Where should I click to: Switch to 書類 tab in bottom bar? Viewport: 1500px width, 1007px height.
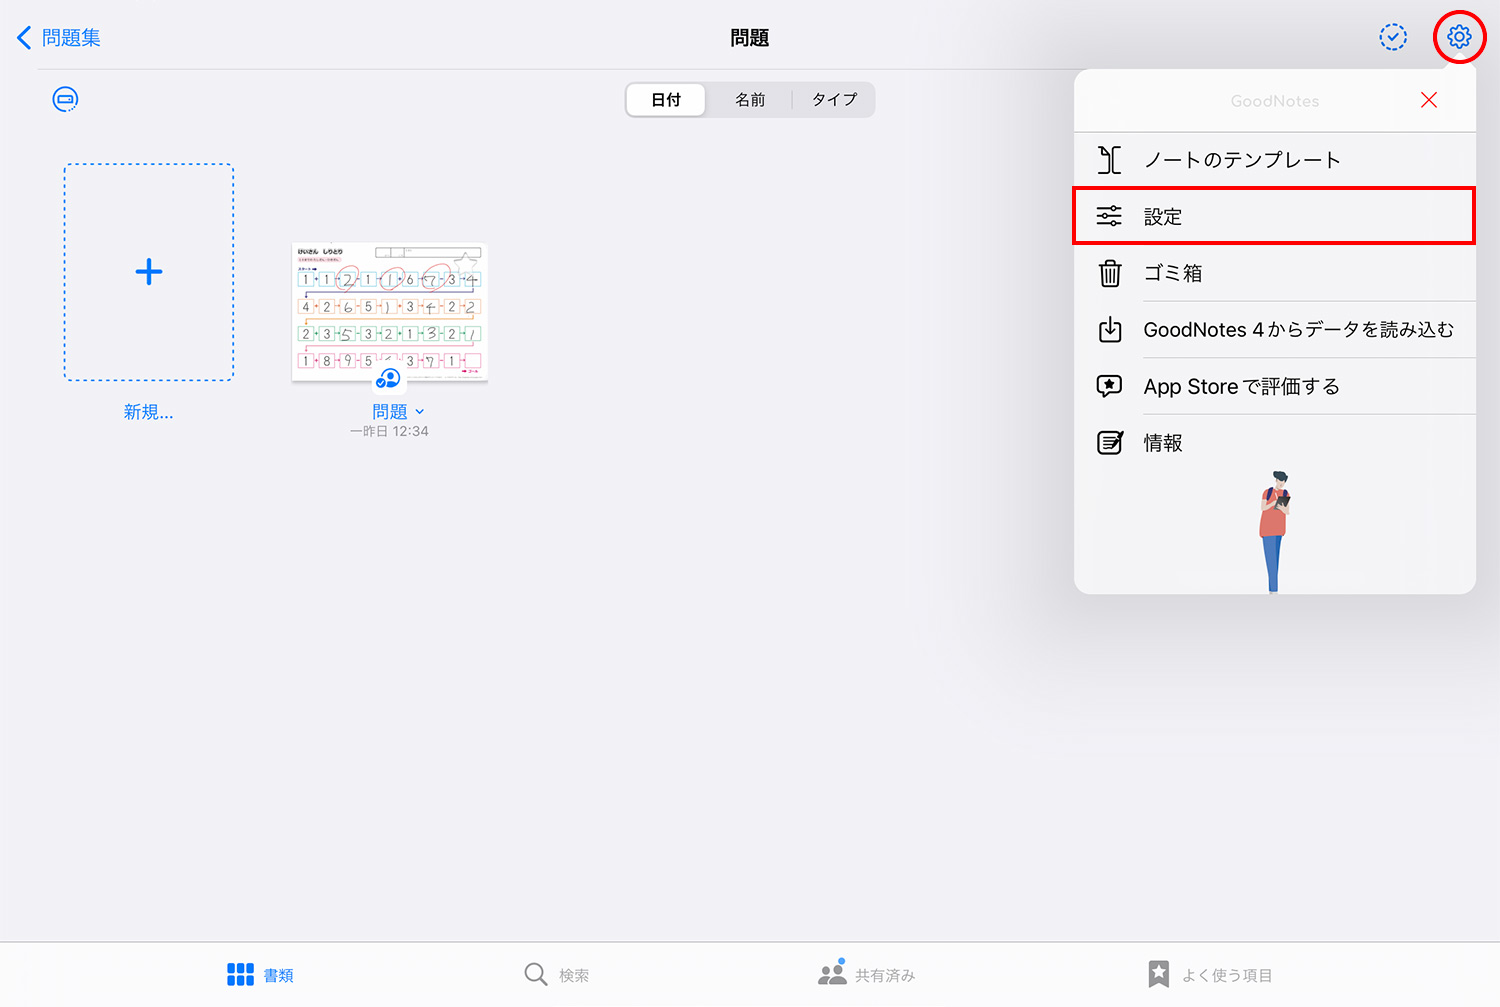coord(260,975)
